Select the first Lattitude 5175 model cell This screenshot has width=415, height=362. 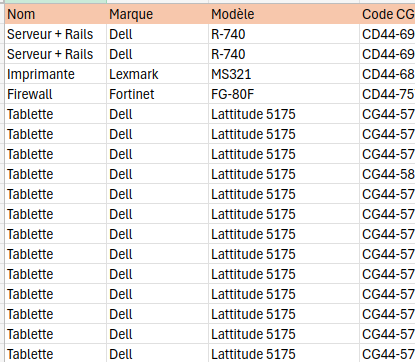tap(284, 114)
